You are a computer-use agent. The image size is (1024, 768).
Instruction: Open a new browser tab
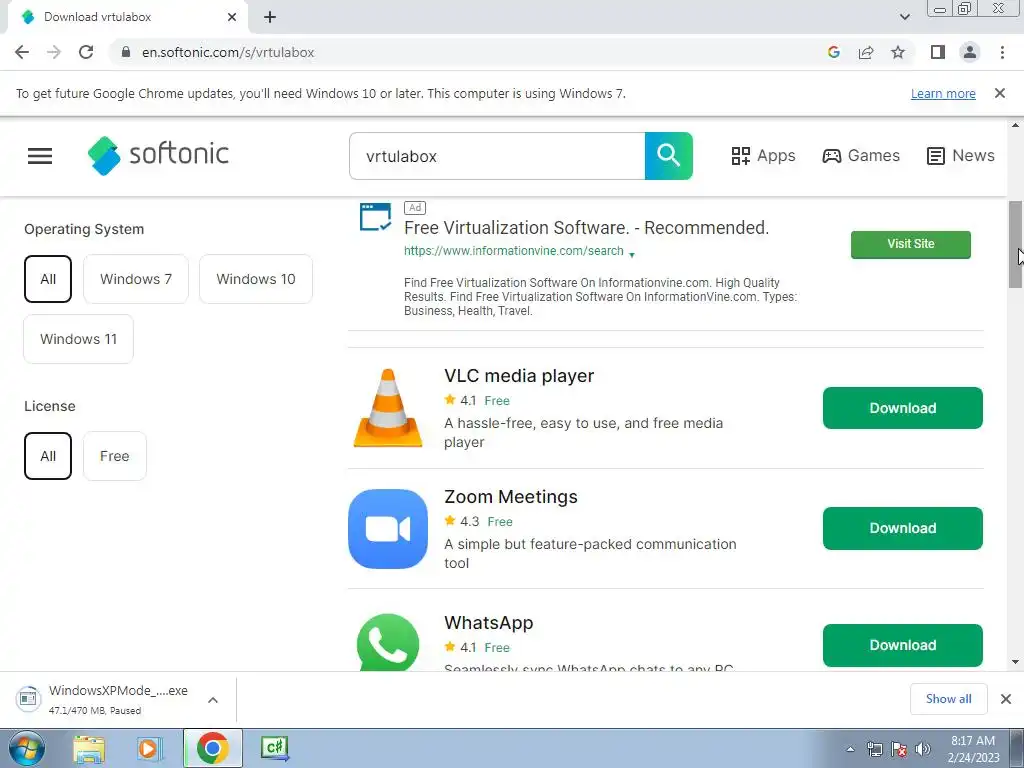[x=270, y=17]
